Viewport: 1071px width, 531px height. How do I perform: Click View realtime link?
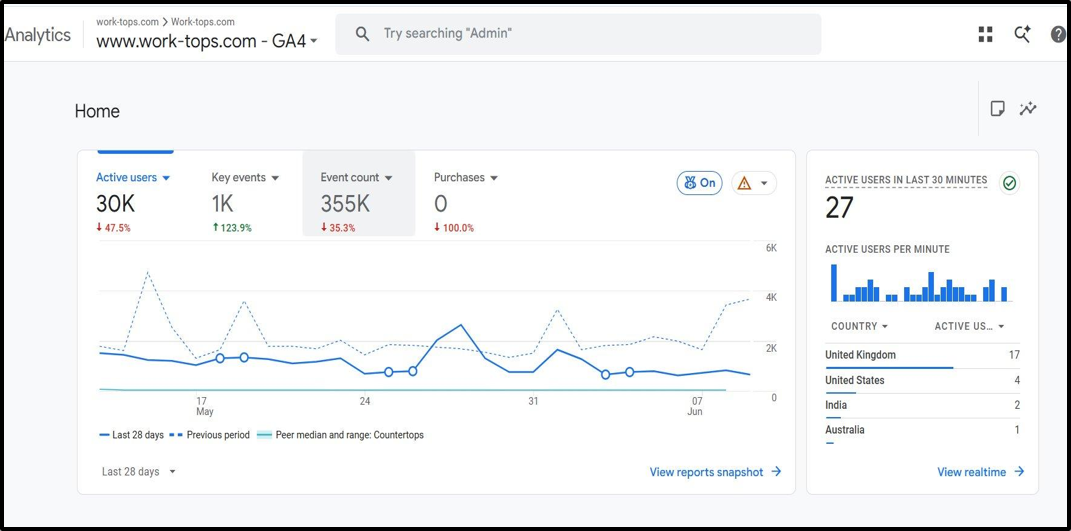coord(981,472)
